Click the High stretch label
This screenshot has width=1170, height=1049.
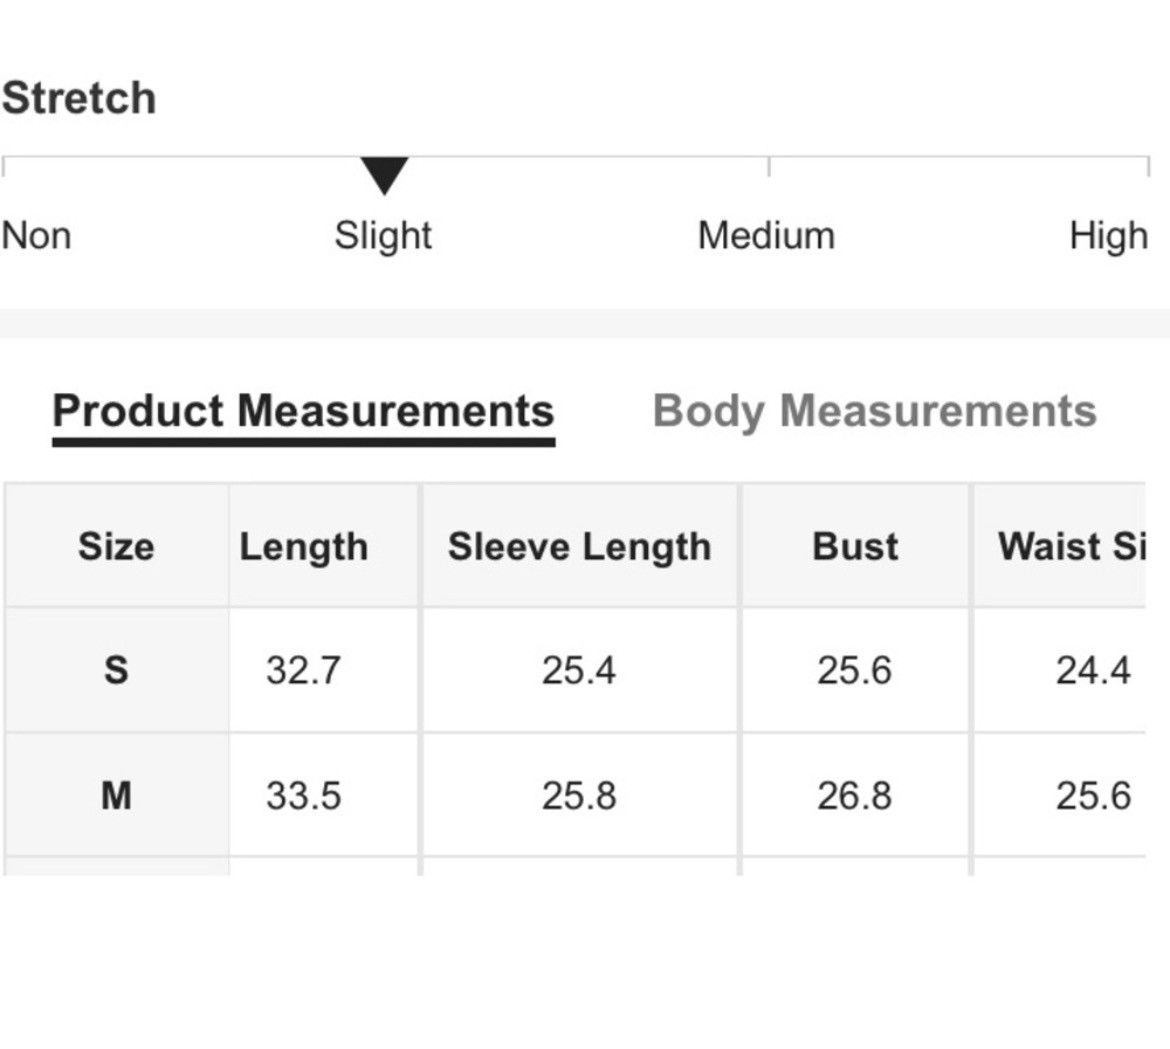coord(1109,237)
